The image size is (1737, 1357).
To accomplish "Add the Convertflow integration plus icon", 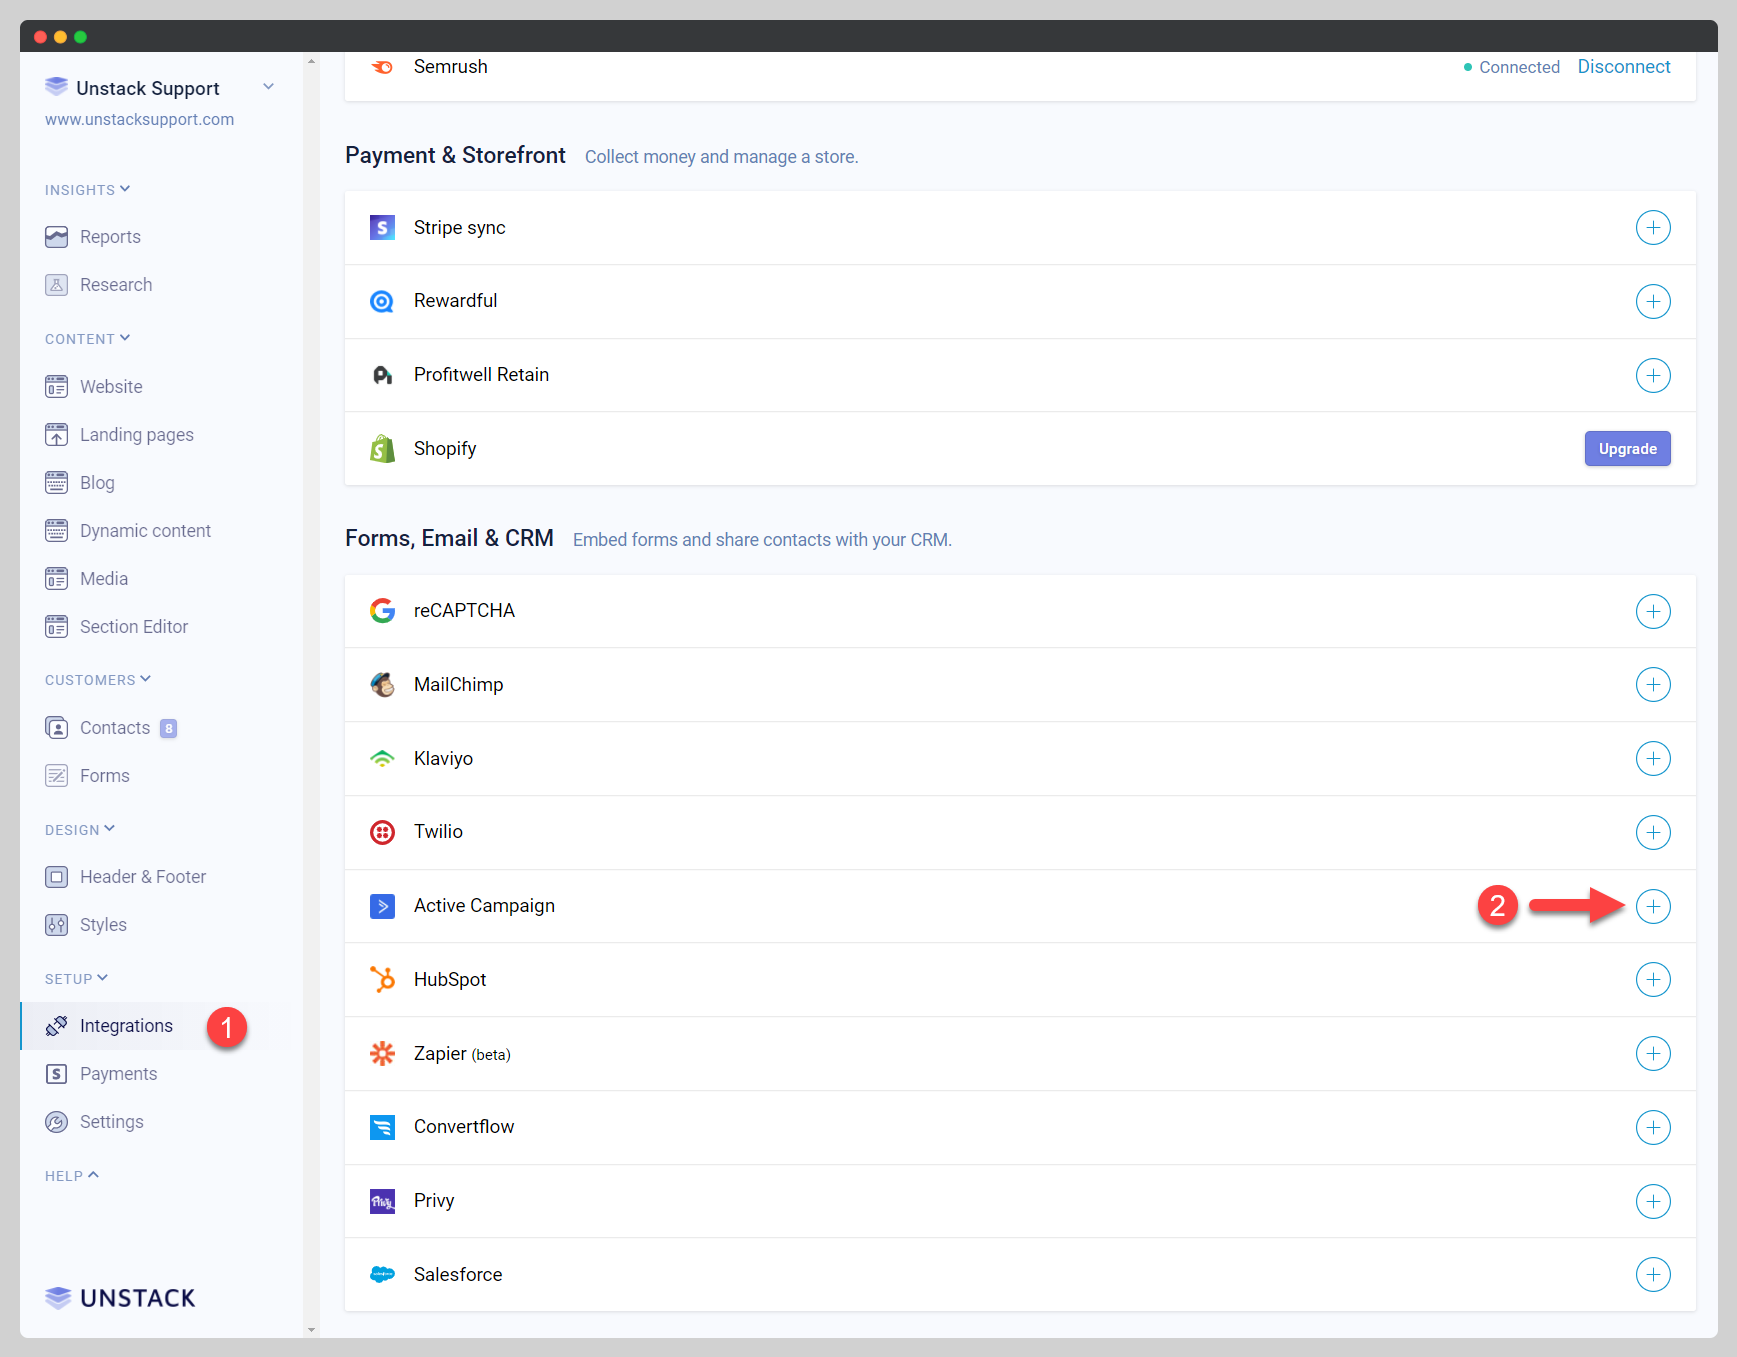I will tap(1653, 1127).
